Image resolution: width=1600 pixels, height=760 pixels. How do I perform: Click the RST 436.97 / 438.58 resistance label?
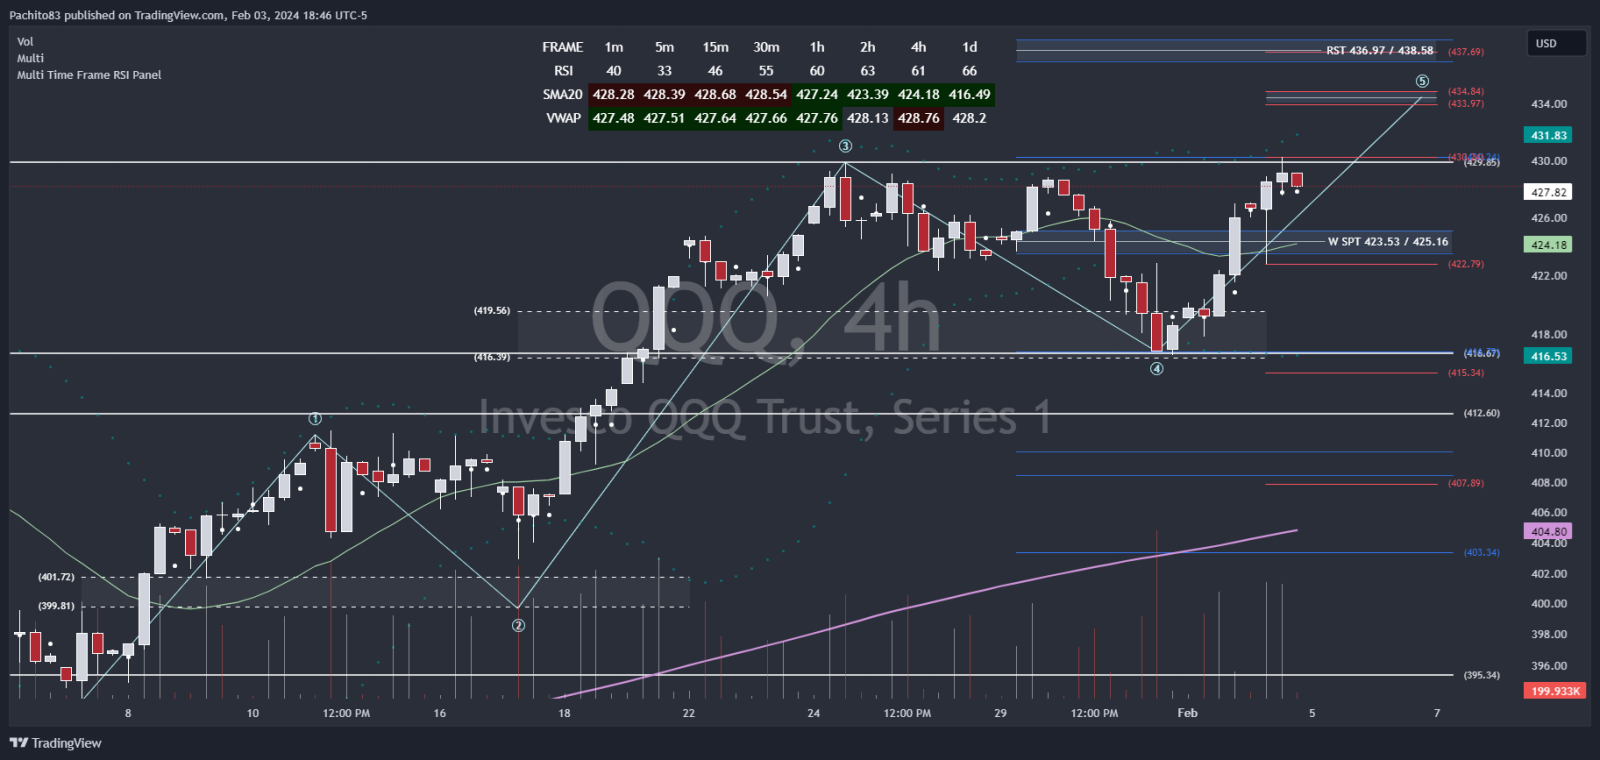pyautogui.click(x=1380, y=50)
